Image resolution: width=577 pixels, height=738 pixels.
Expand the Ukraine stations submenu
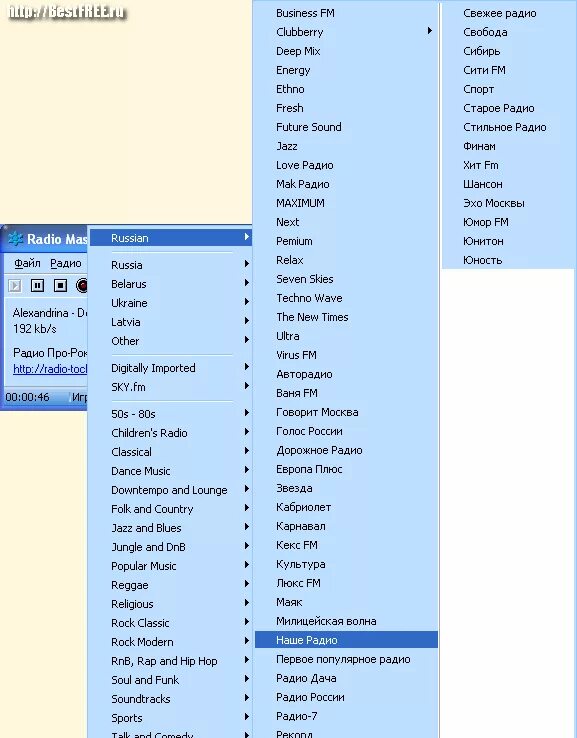tap(171, 303)
